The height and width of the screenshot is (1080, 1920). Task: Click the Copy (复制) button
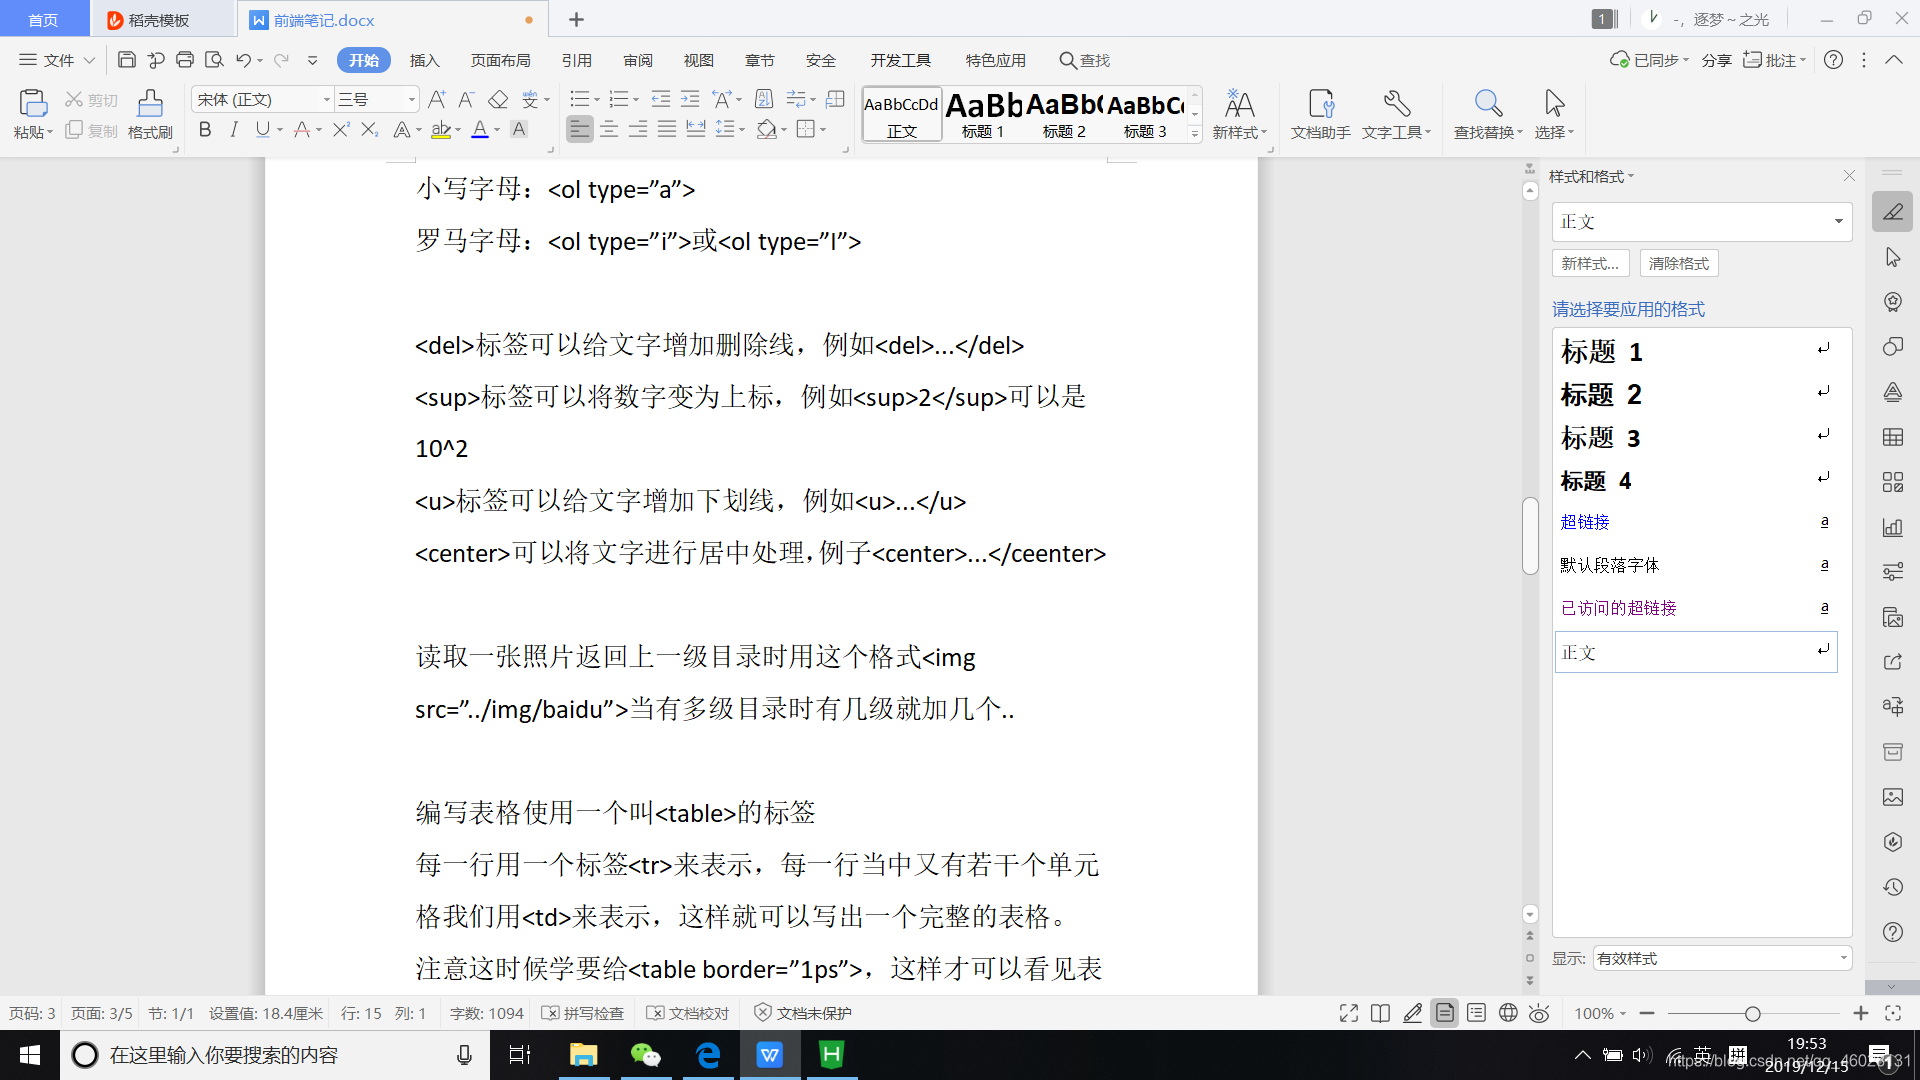click(92, 130)
